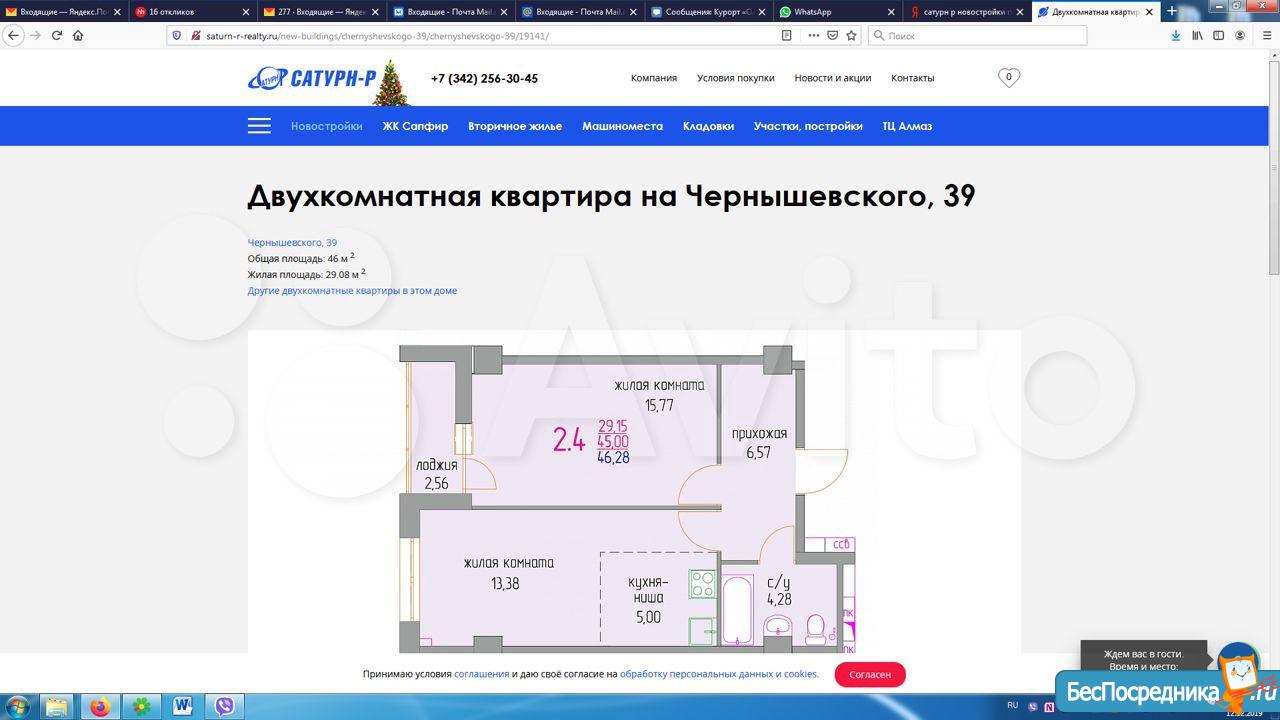Click the favorites heart counter icon
This screenshot has width=1280, height=720.
[1008, 77]
